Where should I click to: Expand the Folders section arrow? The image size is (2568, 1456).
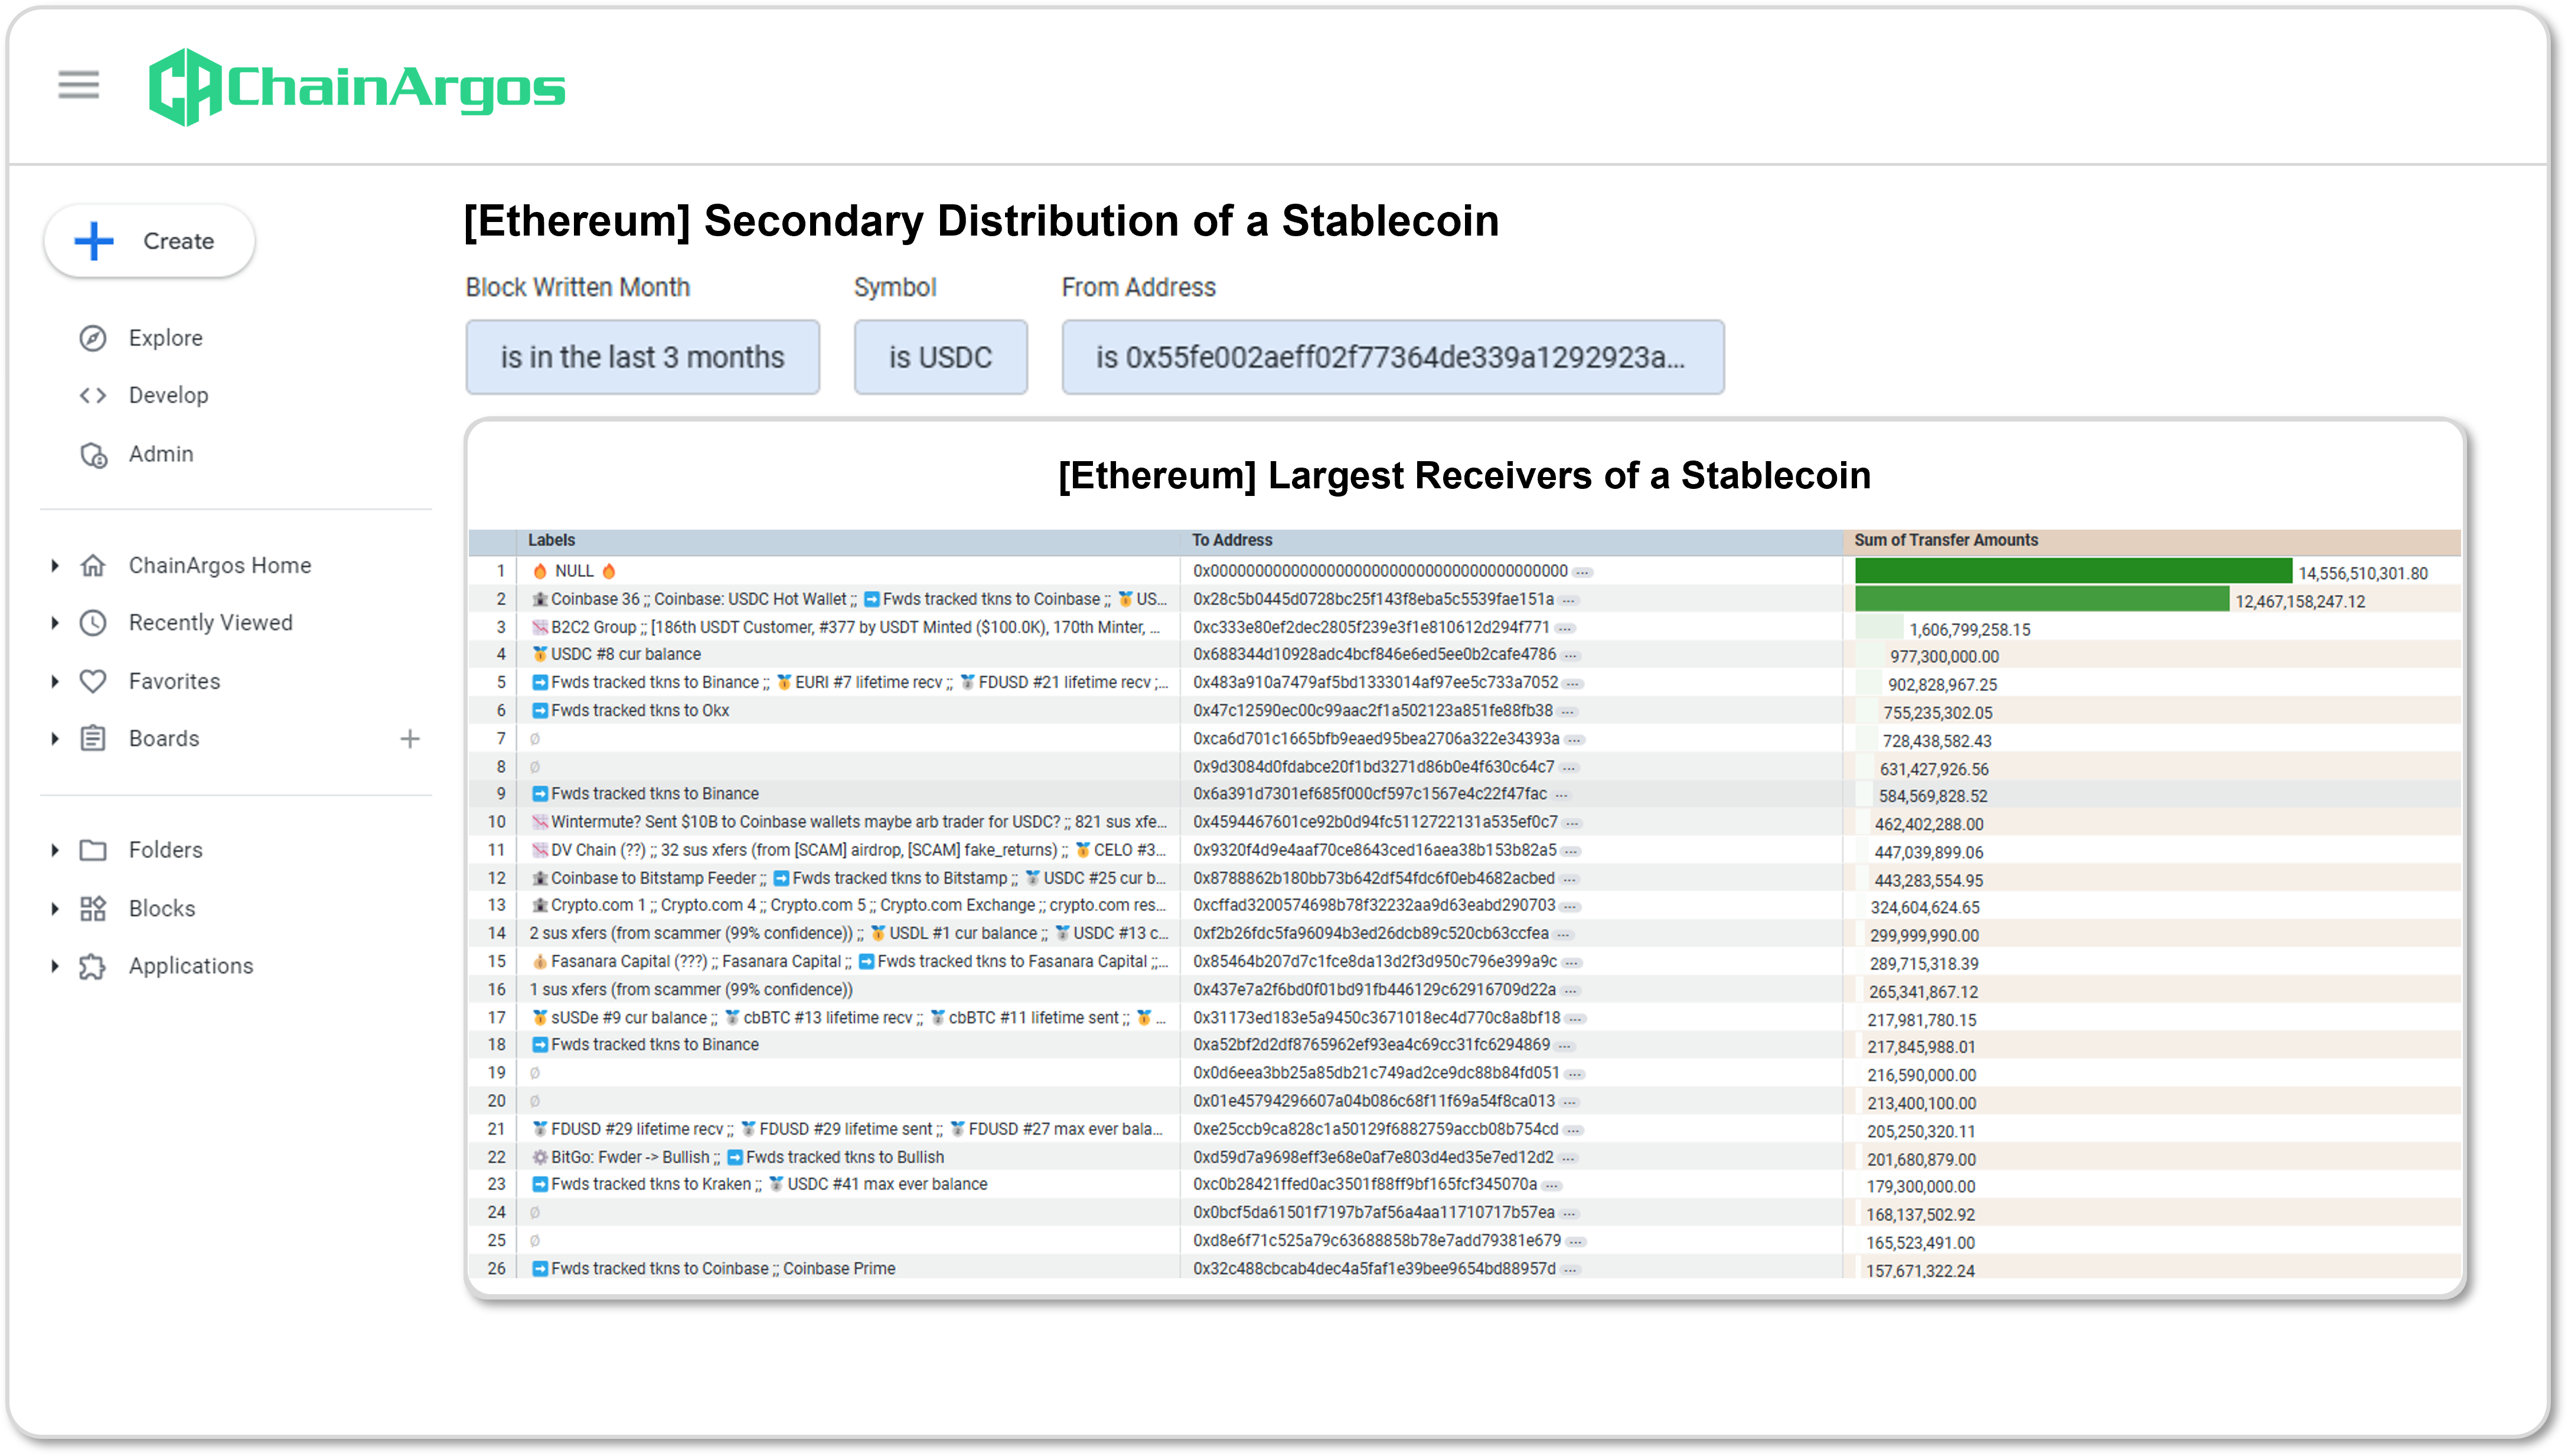[x=55, y=850]
